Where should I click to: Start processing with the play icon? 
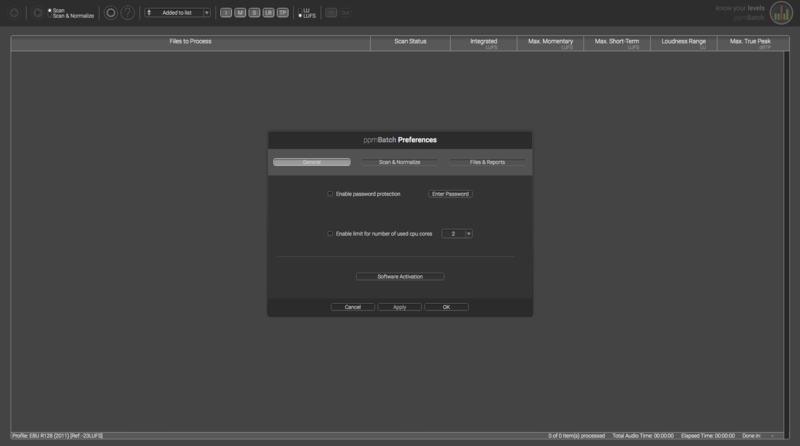click(x=37, y=12)
